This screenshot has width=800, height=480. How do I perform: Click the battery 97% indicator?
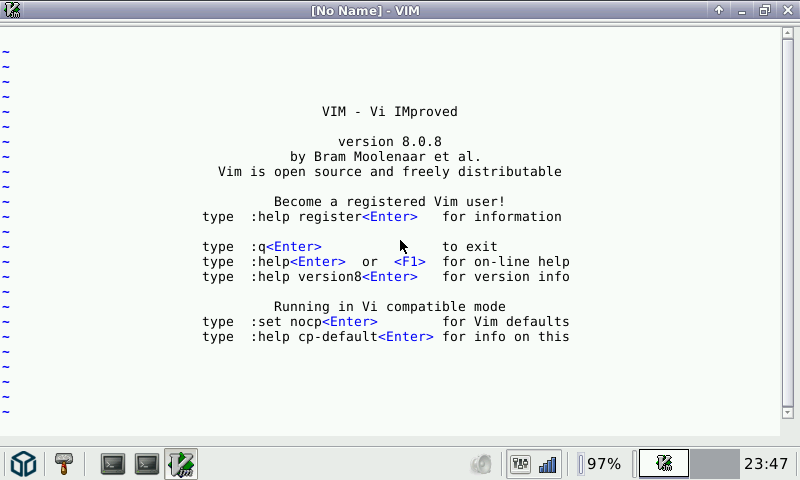point(600,464)
